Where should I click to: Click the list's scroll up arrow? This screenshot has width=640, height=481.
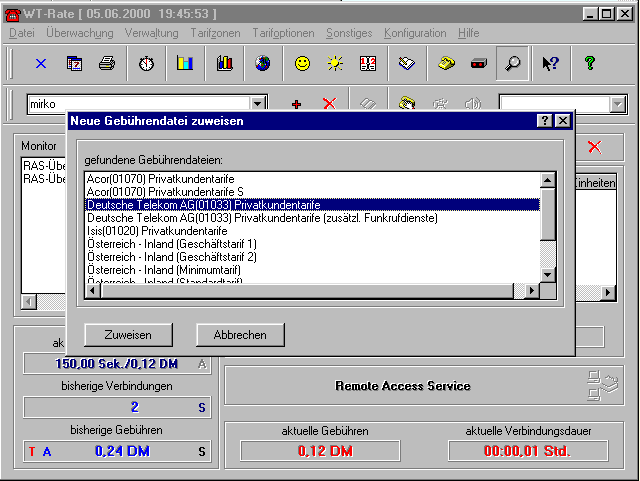click(548, 180)
